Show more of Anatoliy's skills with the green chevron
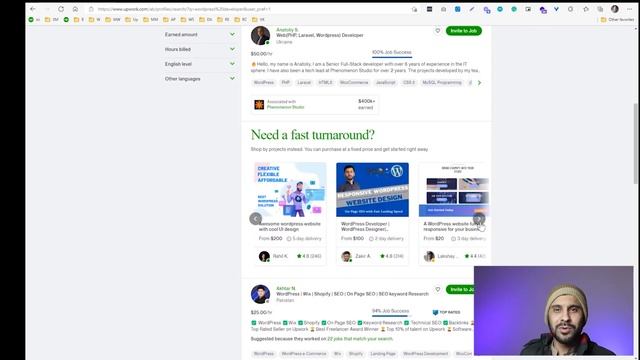The image size is (640, 360). point(480,83)
